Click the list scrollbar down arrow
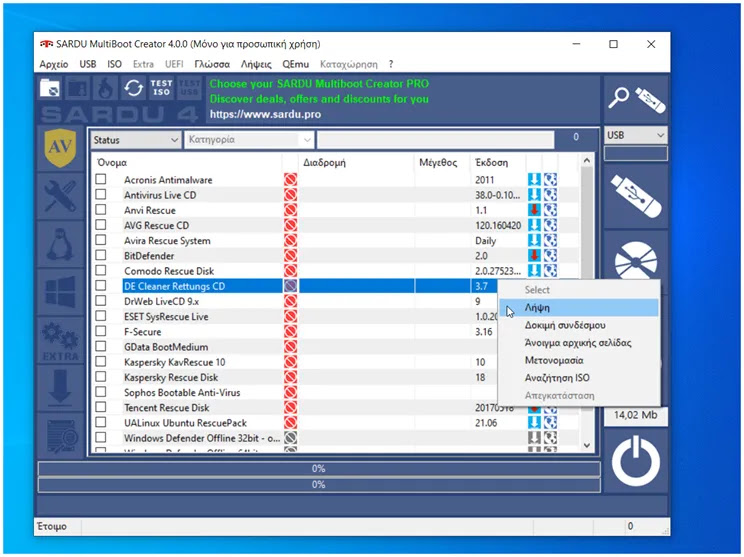The width and height of the screenshot is (744, 557). (x=587, y=445)
